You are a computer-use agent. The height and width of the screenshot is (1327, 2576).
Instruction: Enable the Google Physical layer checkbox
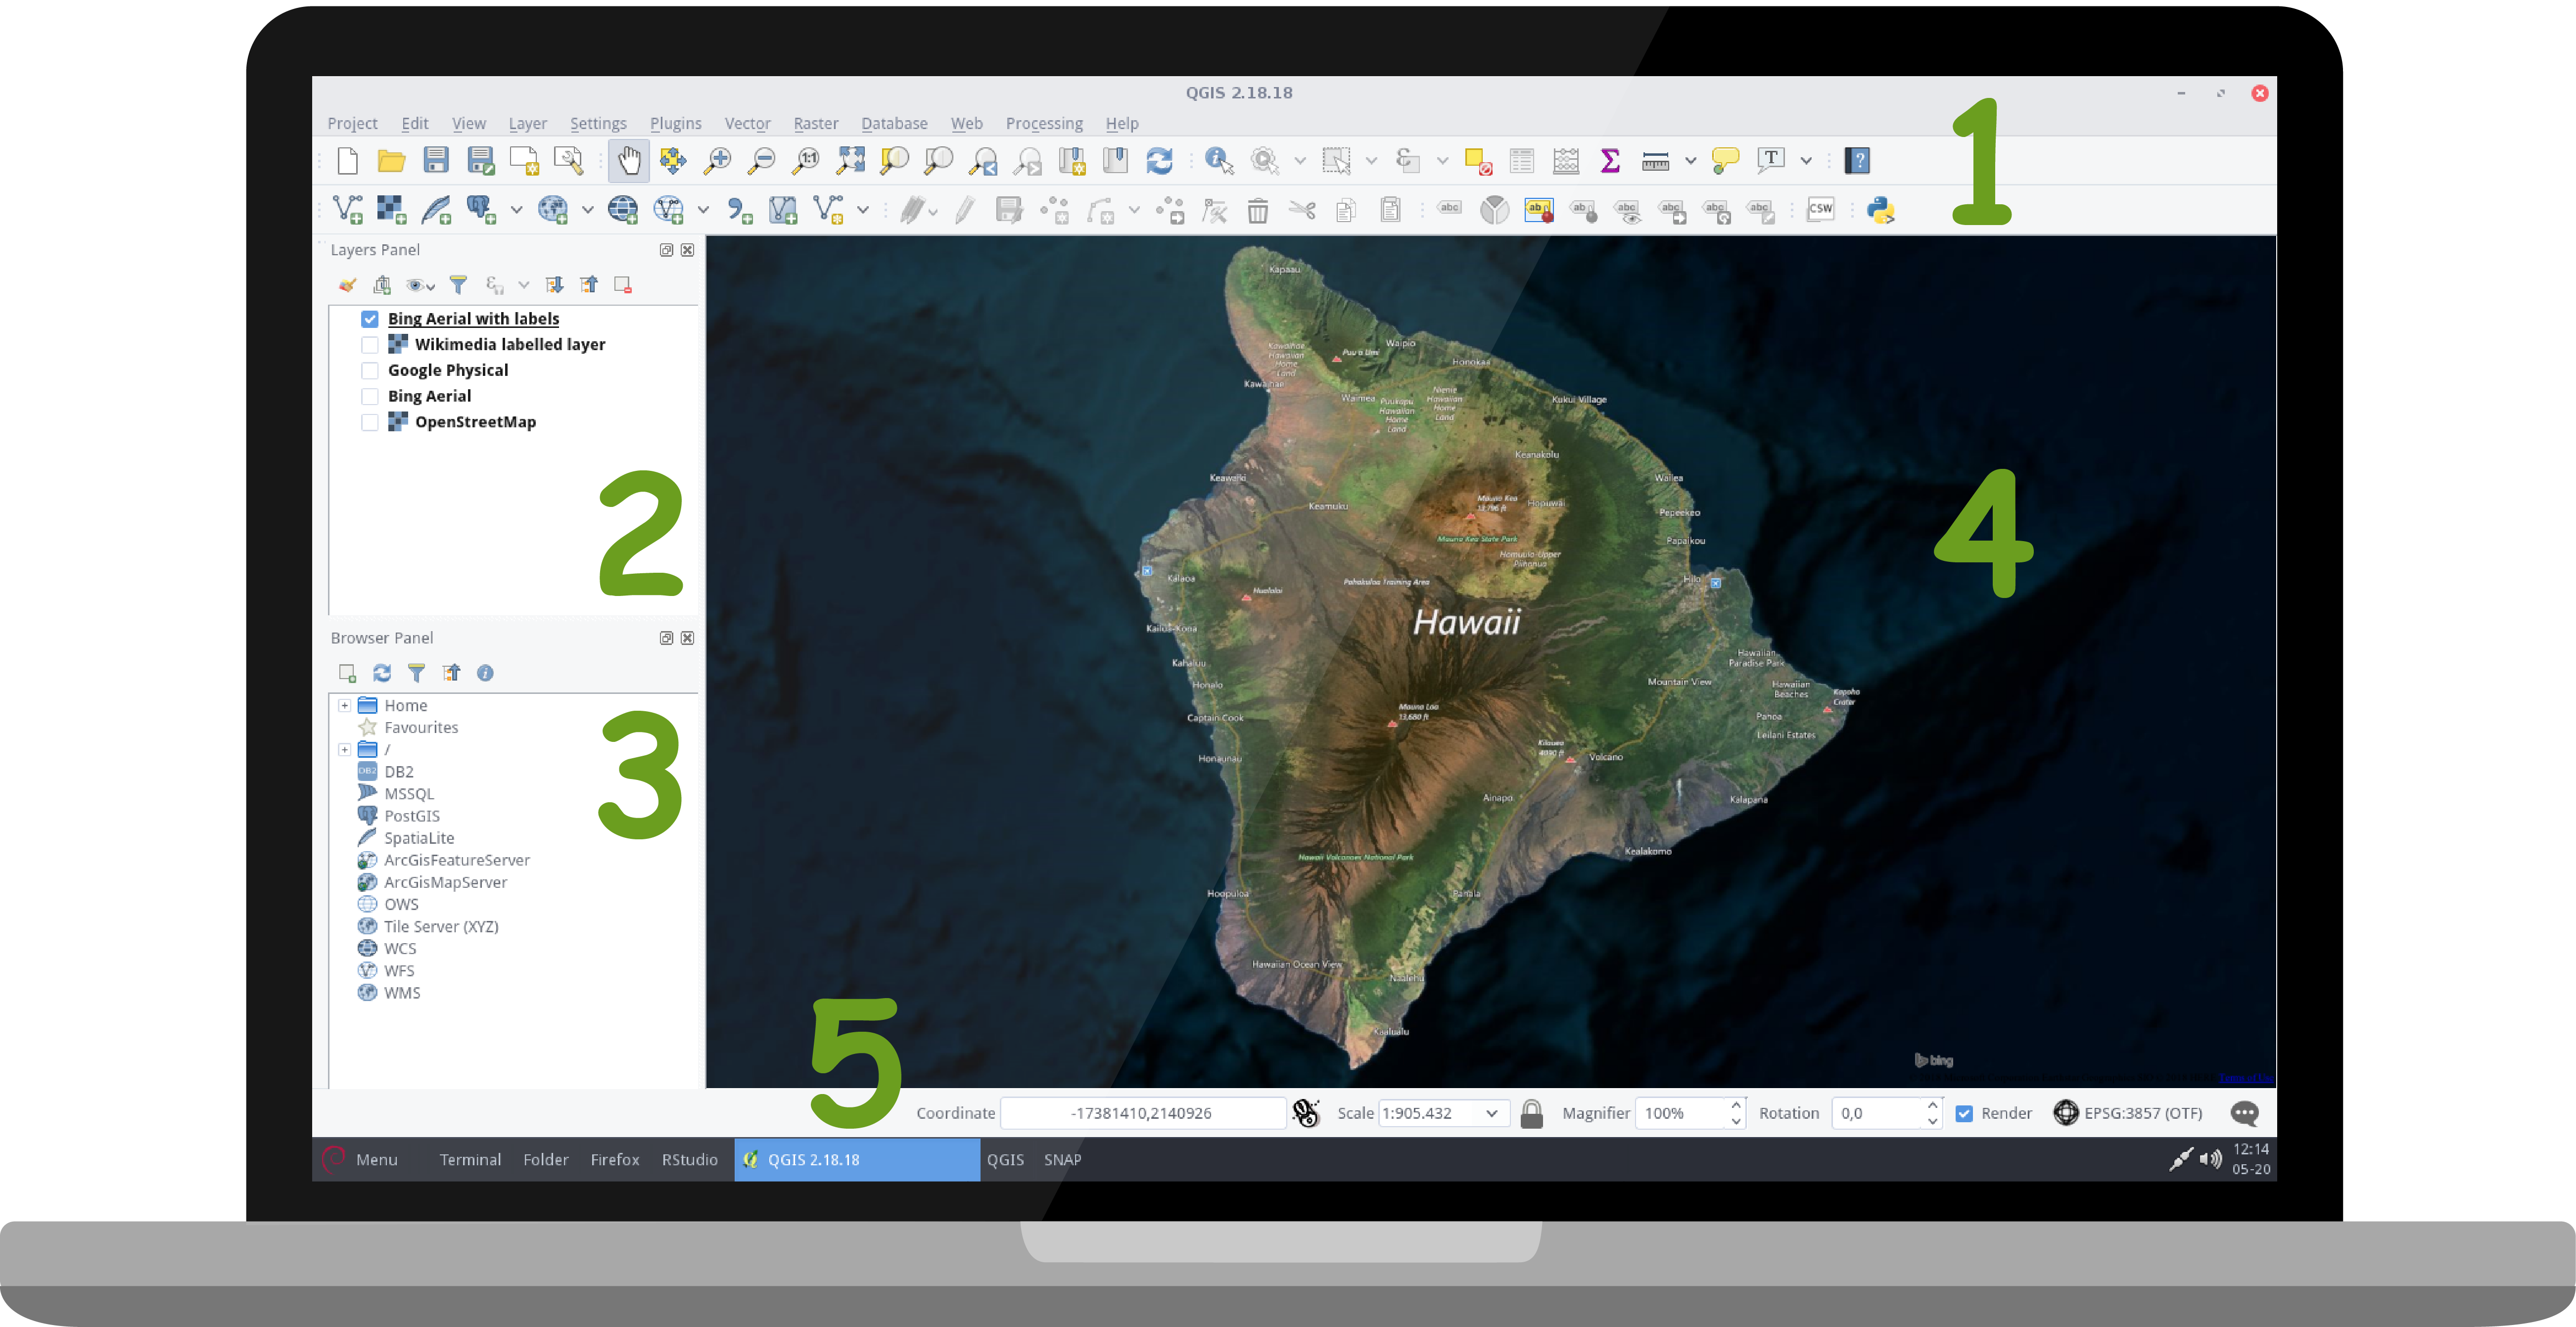point(370,371)
